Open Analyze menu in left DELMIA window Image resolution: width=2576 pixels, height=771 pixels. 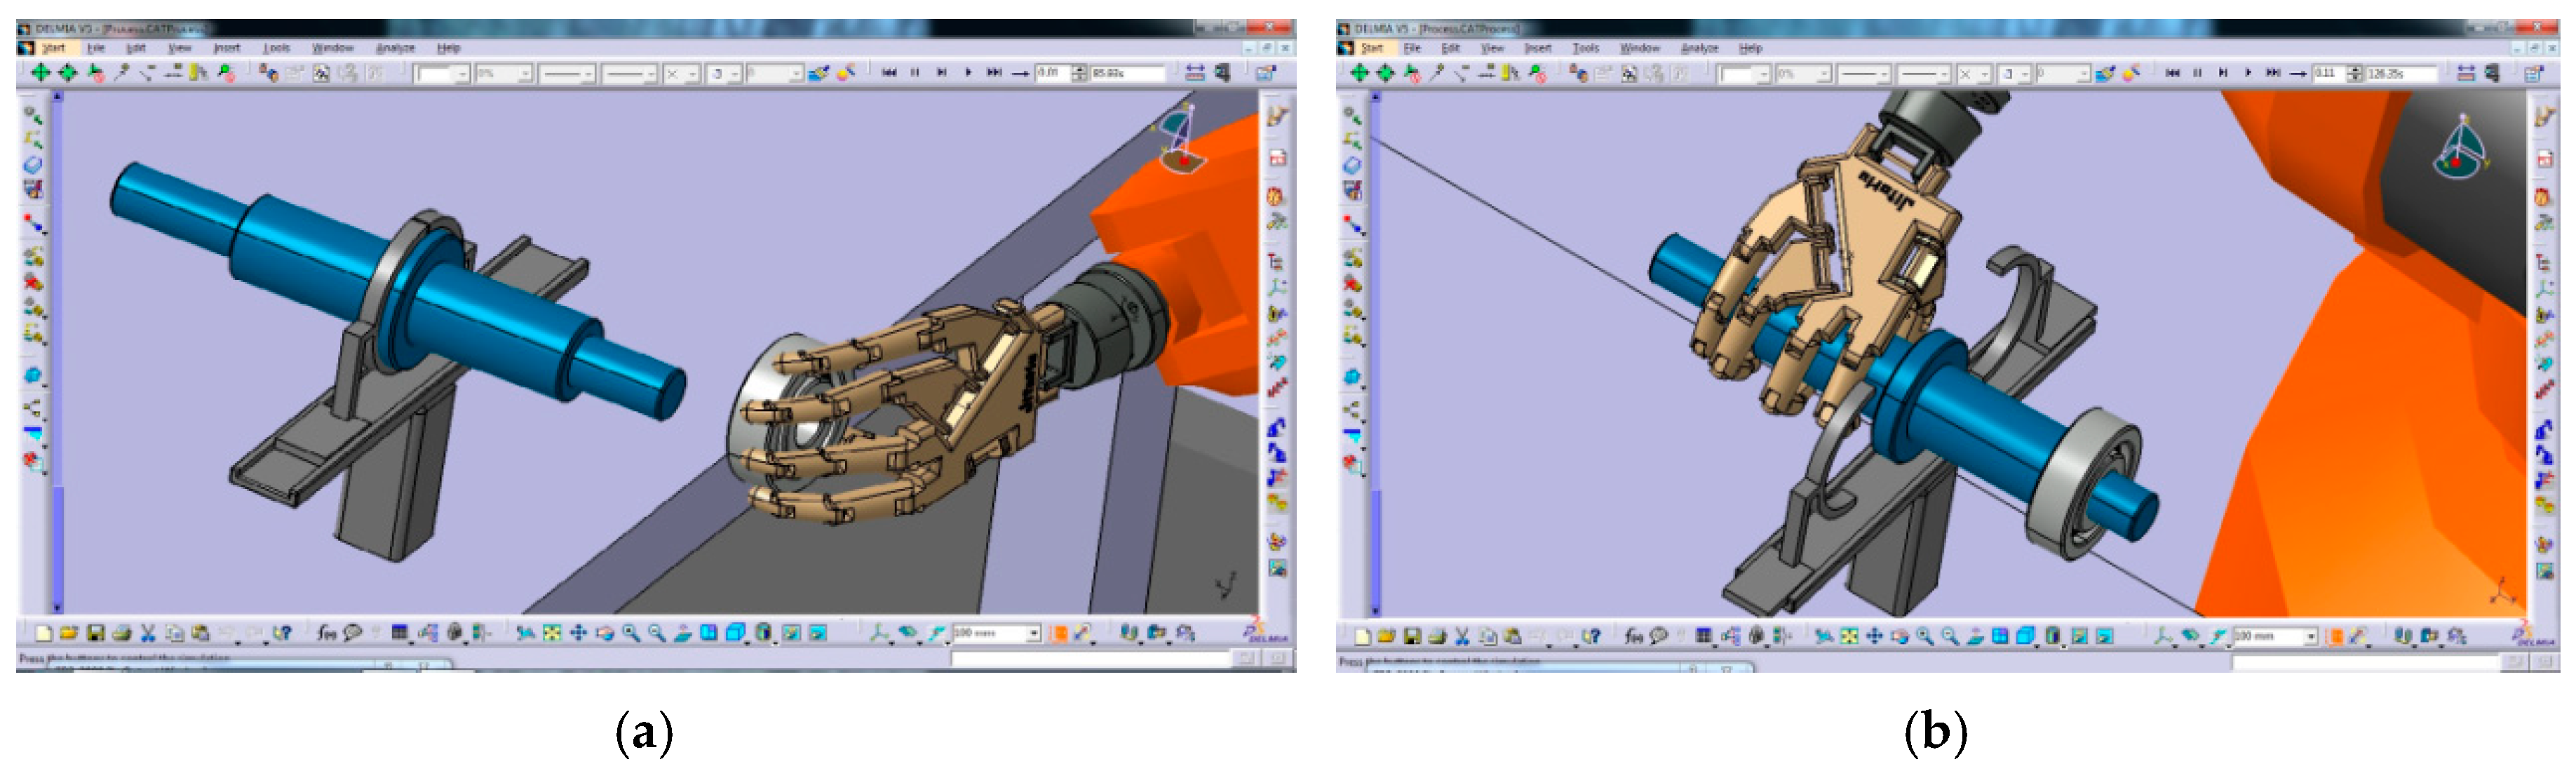[x=394, y=48]
